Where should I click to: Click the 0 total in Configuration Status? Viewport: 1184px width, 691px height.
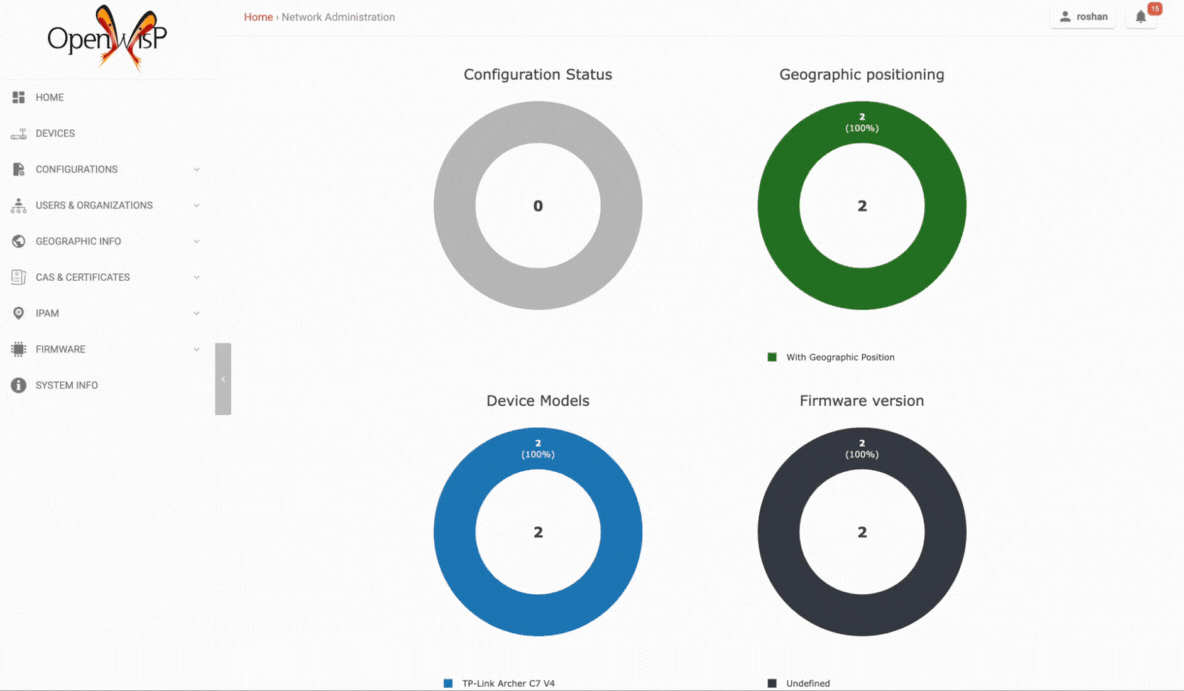tap(538, 205)
